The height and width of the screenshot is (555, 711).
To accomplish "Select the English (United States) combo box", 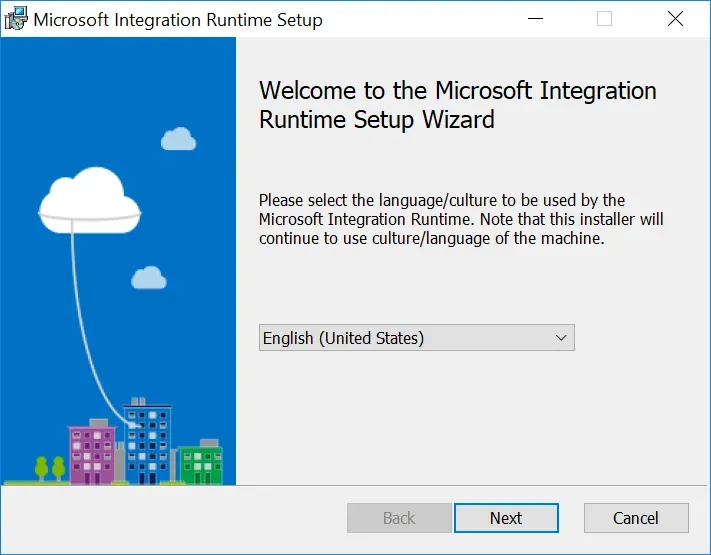I will click(405, 338).
